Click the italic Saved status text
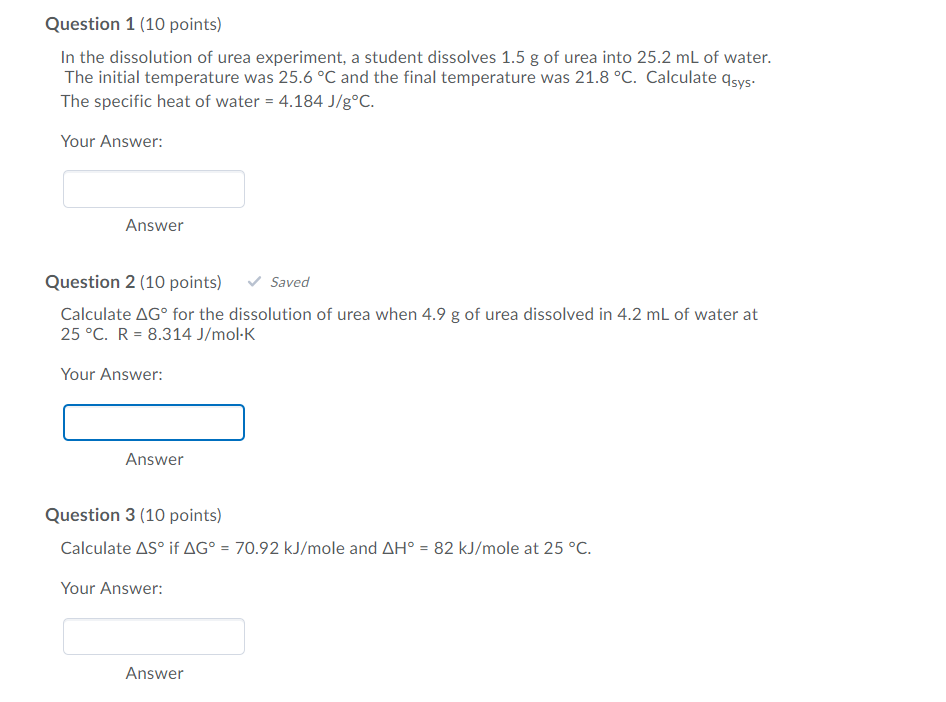946x702 pixels. pos(289,282)
